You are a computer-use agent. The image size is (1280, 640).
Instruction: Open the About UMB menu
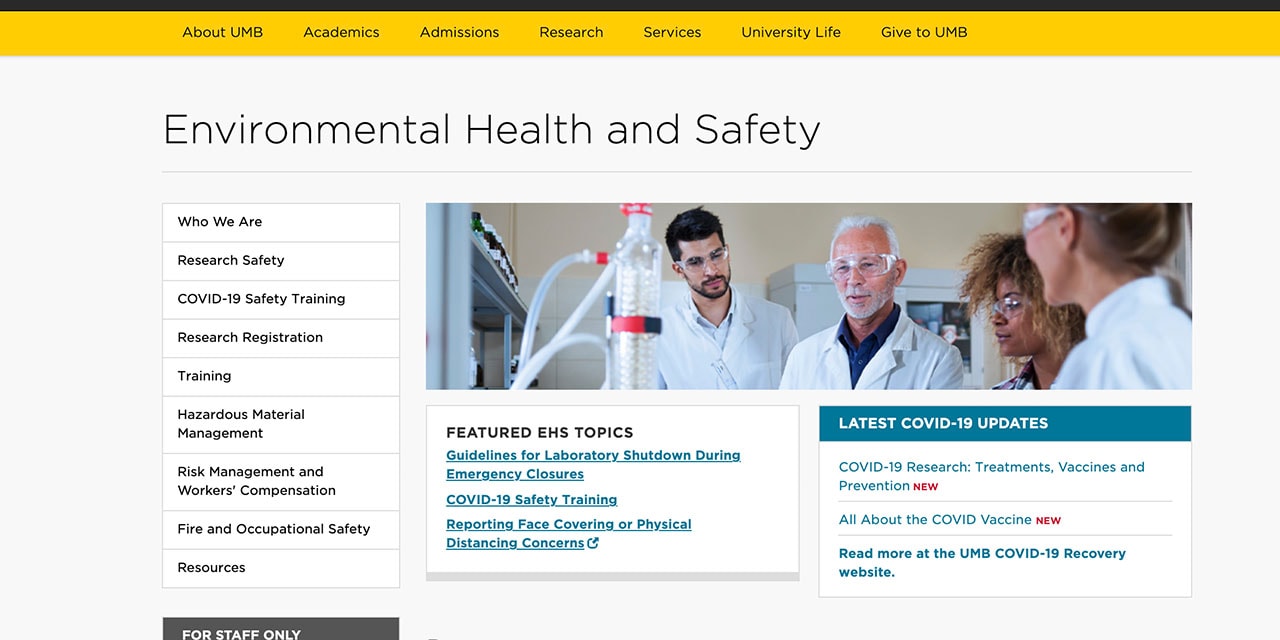coord(222,32)
